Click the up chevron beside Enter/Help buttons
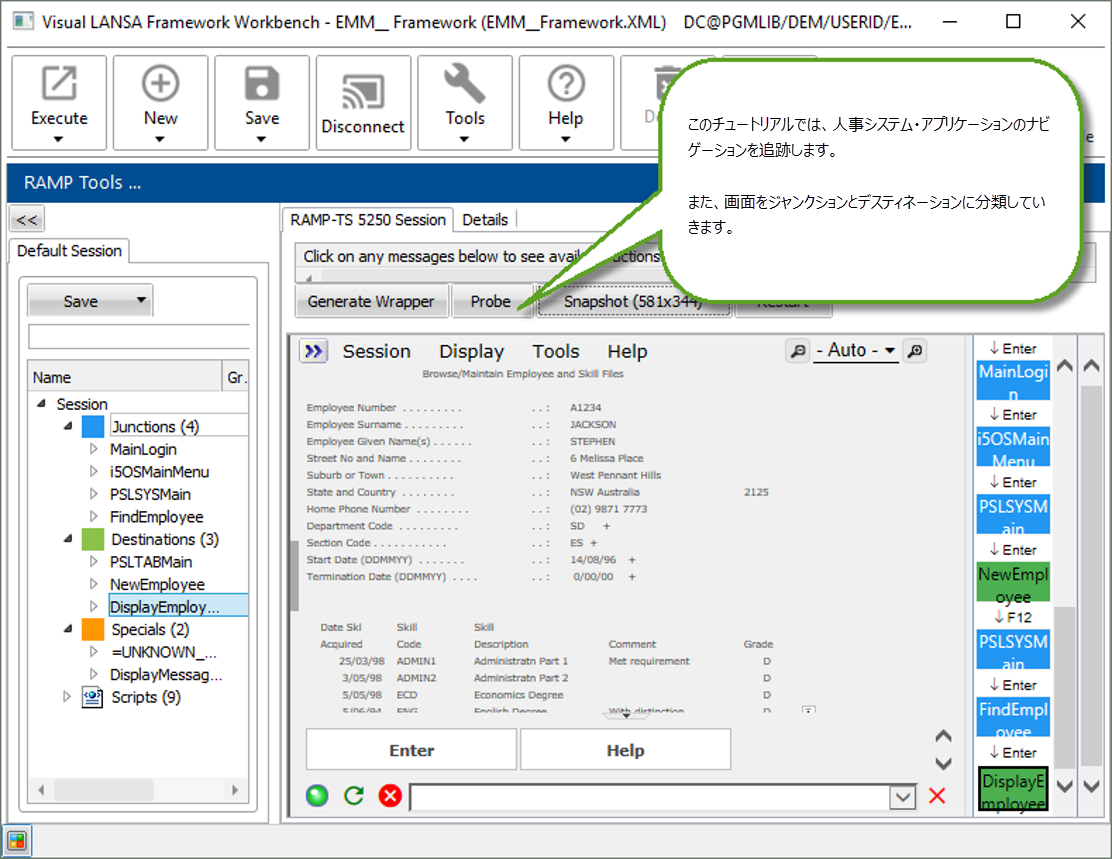The image size is (1112, 859). [943, 736]
